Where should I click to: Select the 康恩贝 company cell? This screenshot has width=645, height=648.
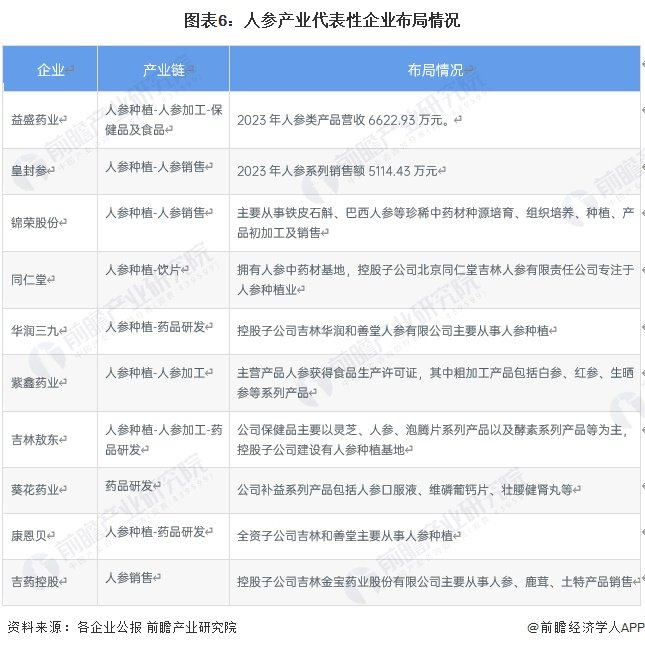coord(50,536)
